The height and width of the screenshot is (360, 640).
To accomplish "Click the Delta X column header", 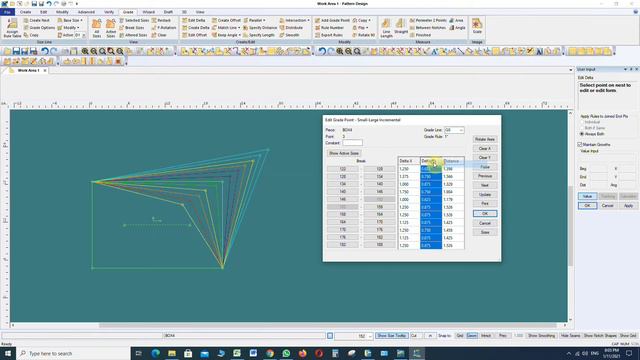I will pos(409,161).
